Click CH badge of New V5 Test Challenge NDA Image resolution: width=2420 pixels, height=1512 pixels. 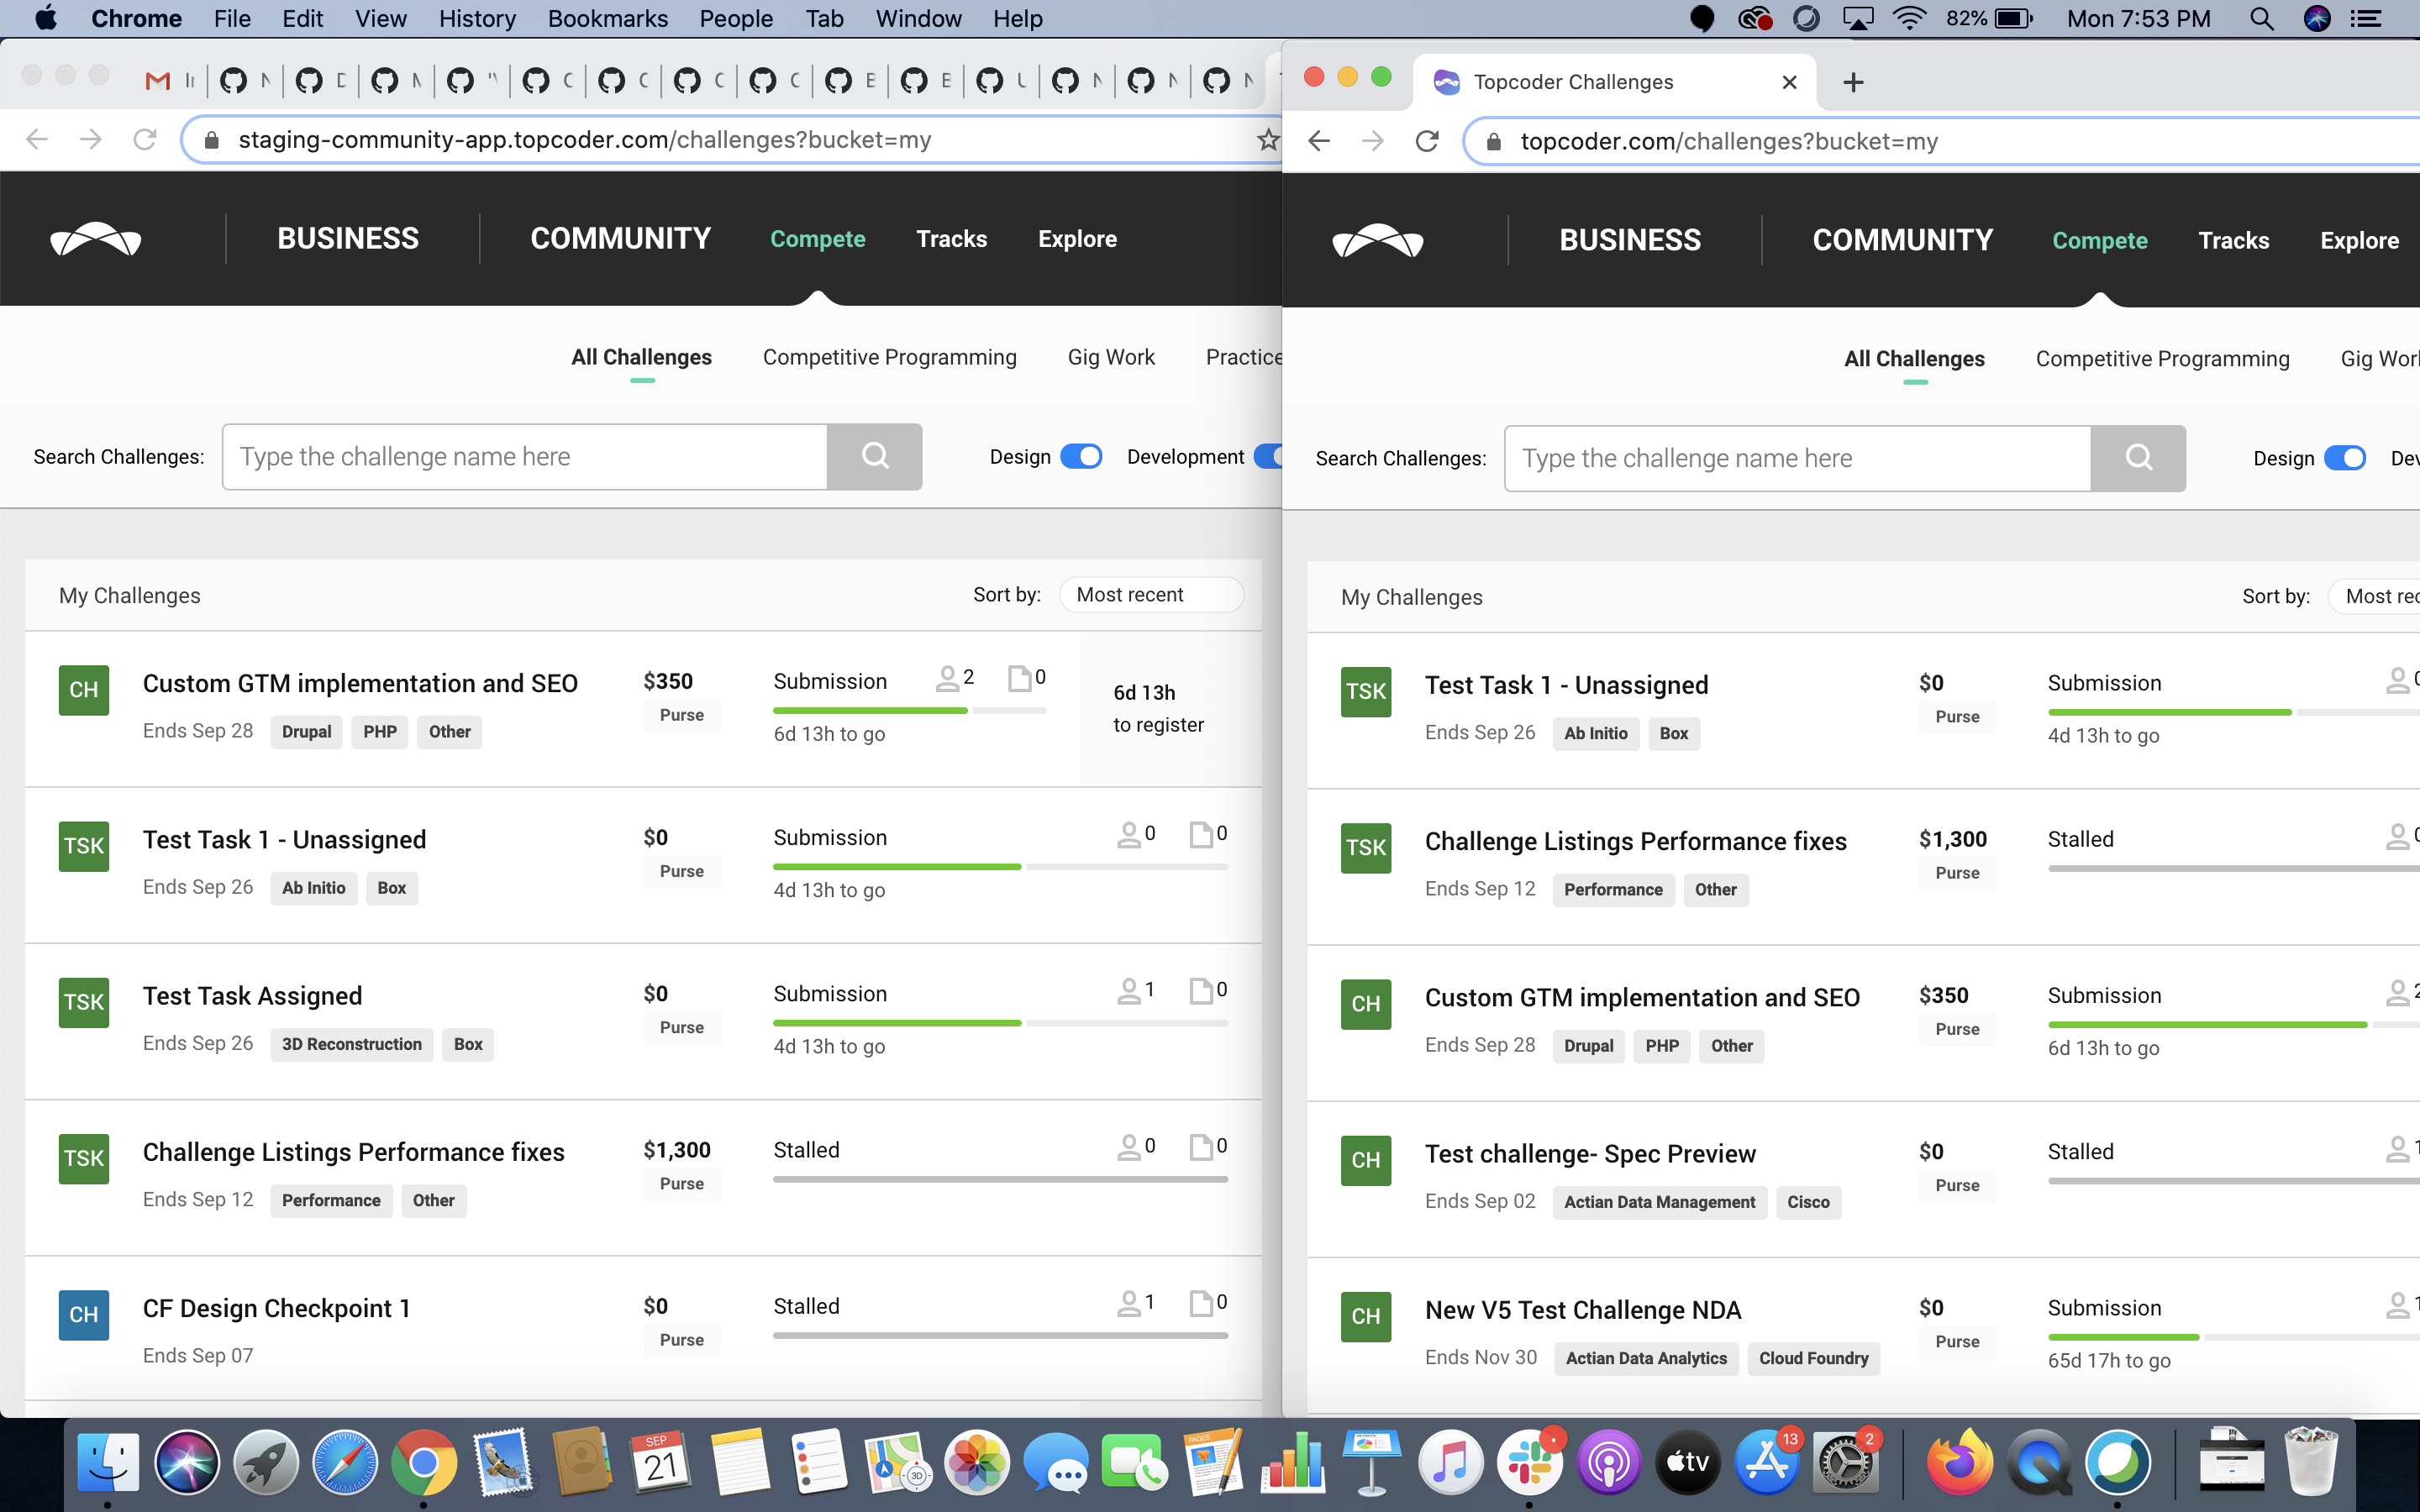click(x=1366, y=1316)
